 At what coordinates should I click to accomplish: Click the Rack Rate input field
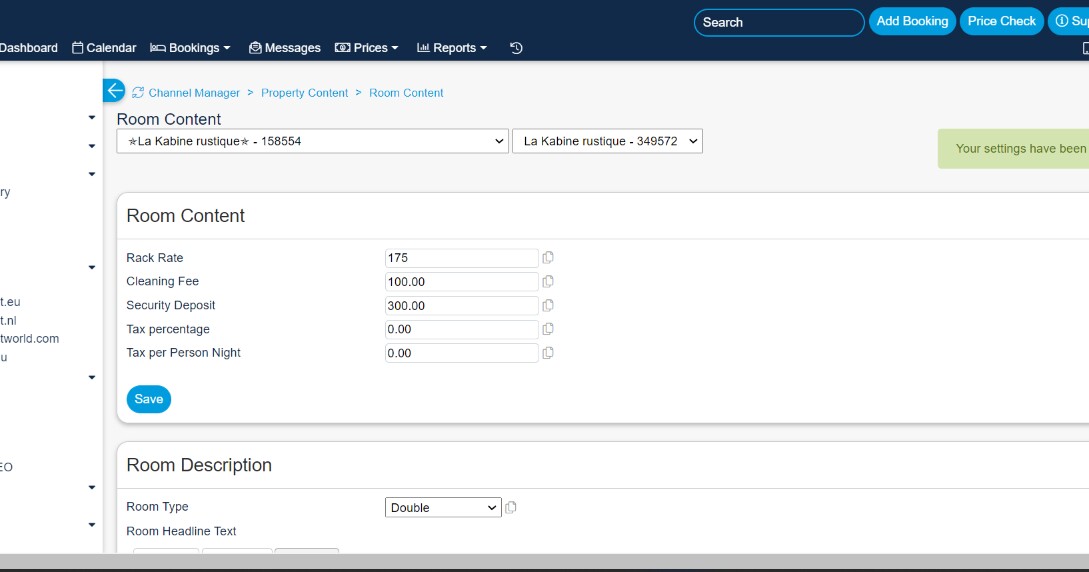pos(462,258)
